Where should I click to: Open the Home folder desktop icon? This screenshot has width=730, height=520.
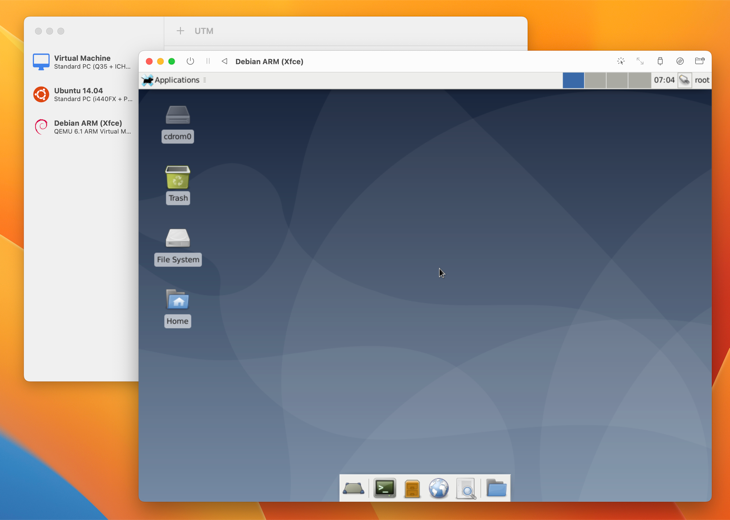177,300
